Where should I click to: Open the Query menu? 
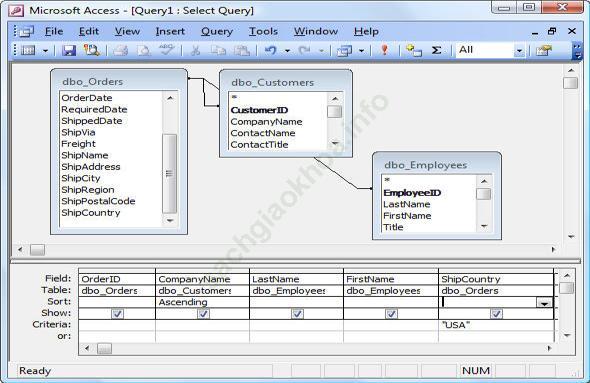[217, 32]
